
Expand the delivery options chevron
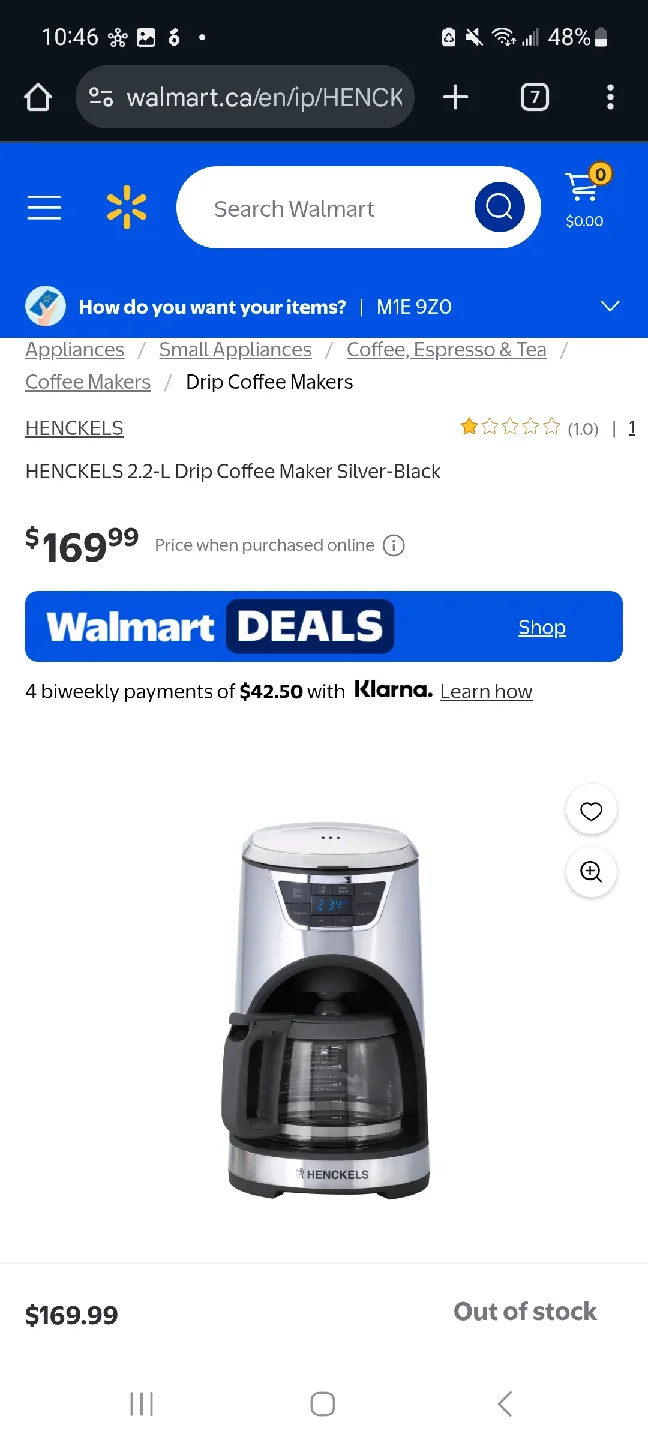610,306
